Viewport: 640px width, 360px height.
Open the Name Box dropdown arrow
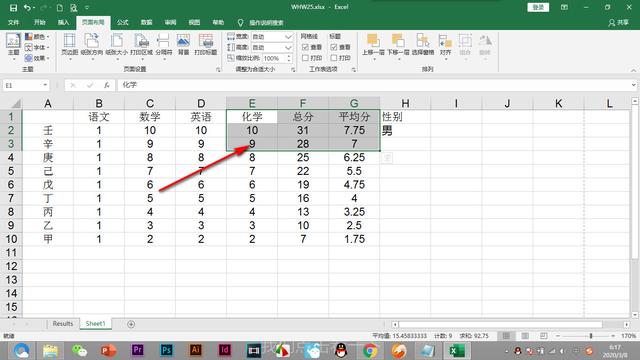(x=45, y=85)
